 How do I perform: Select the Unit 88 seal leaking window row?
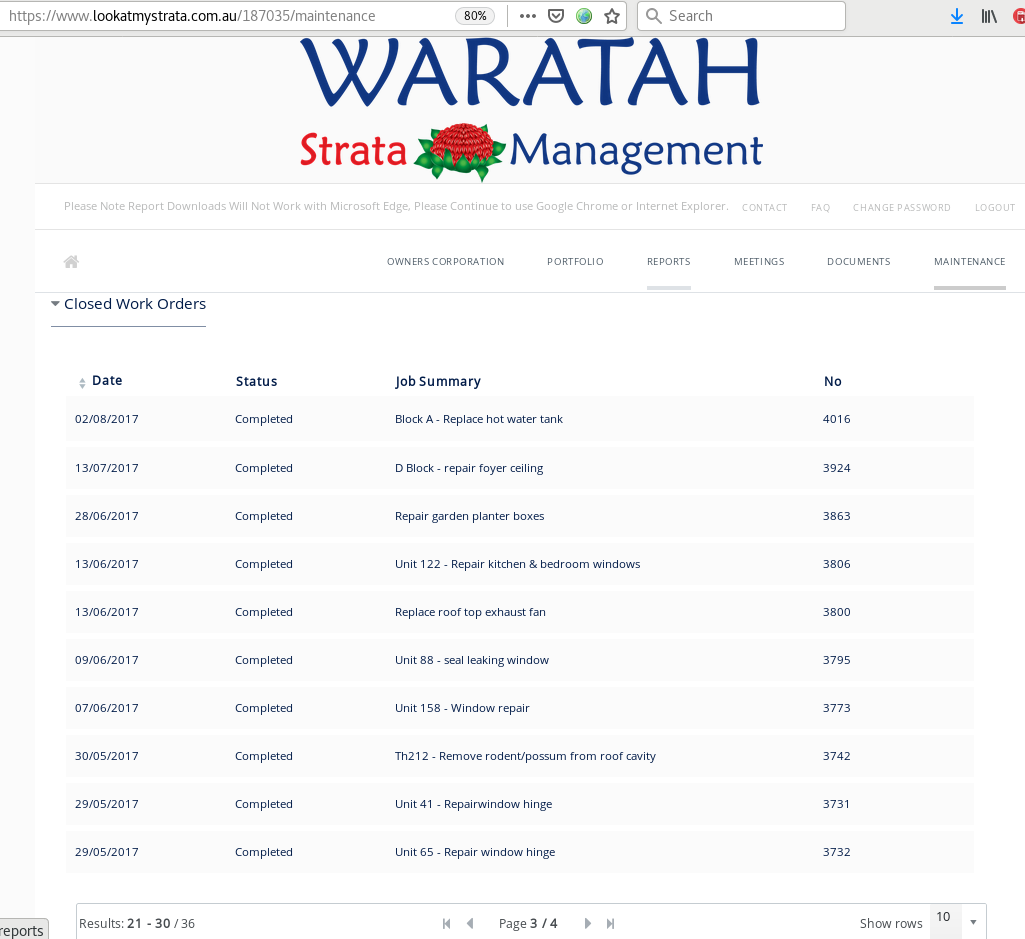pos(520,660)
